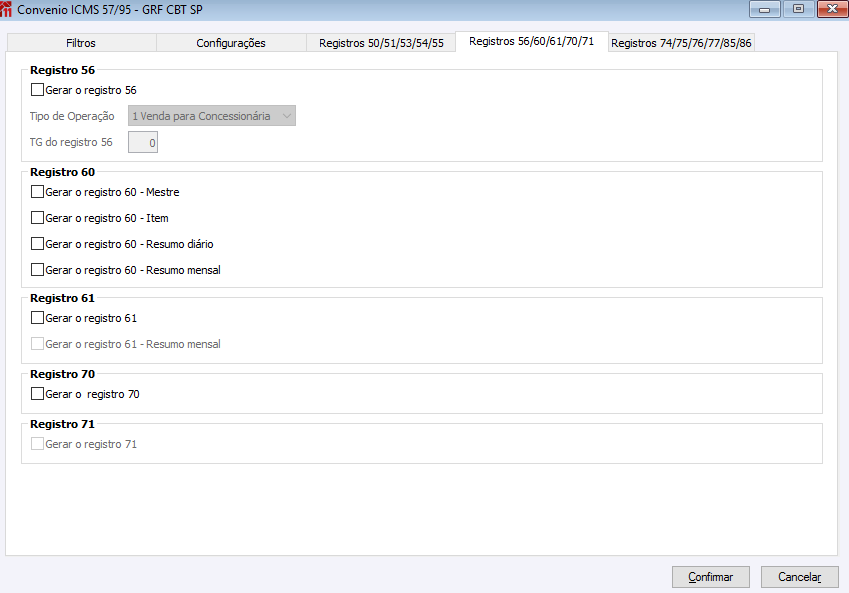This screenshot has width=849, height=593.
Task: Close the Convenio ICMS window
Action: click(832, 9)
